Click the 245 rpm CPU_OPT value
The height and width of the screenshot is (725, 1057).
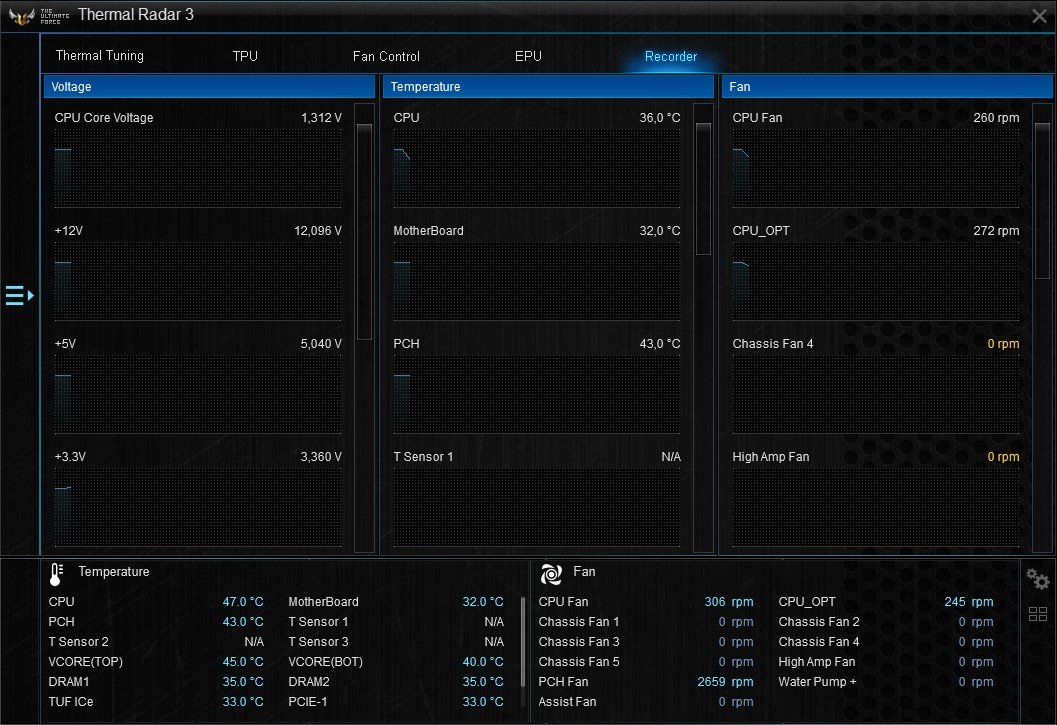click(969, 602)
